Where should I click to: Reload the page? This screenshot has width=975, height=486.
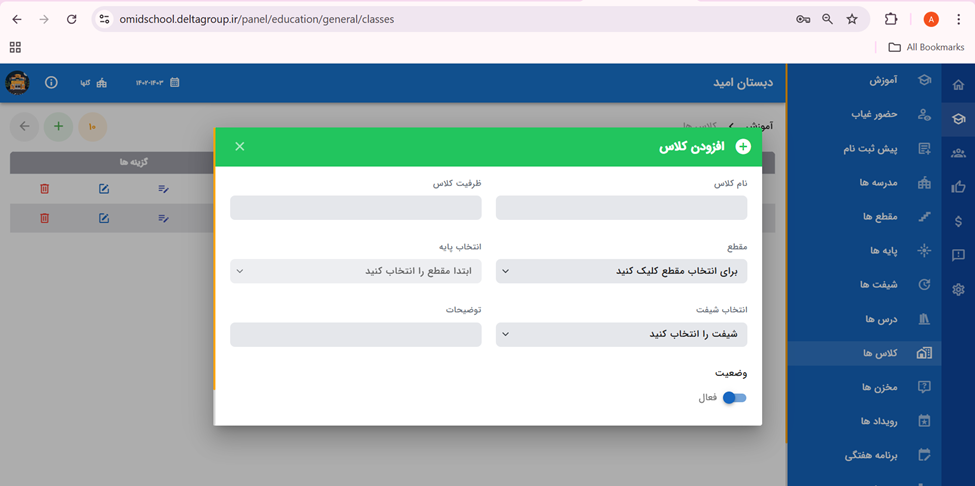point(72,19)
